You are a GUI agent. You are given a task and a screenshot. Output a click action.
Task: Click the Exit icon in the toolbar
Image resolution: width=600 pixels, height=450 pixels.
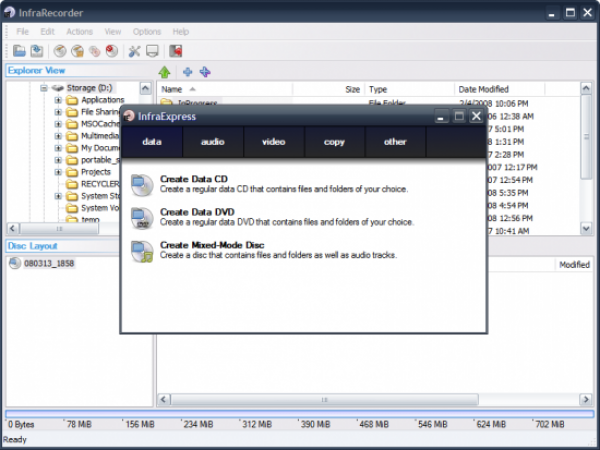click(176, 51)
